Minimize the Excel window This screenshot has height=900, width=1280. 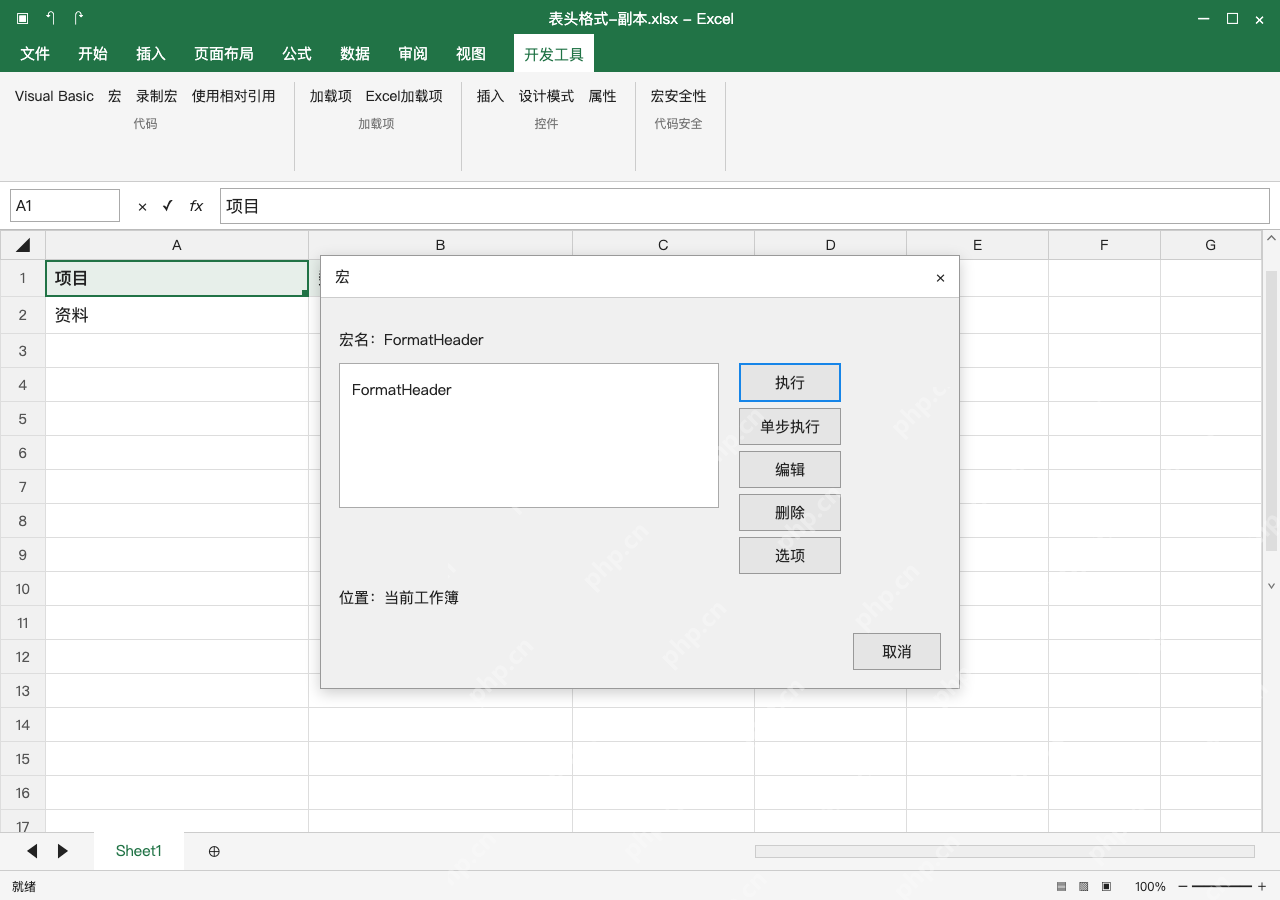click(x=1204, y=18)
